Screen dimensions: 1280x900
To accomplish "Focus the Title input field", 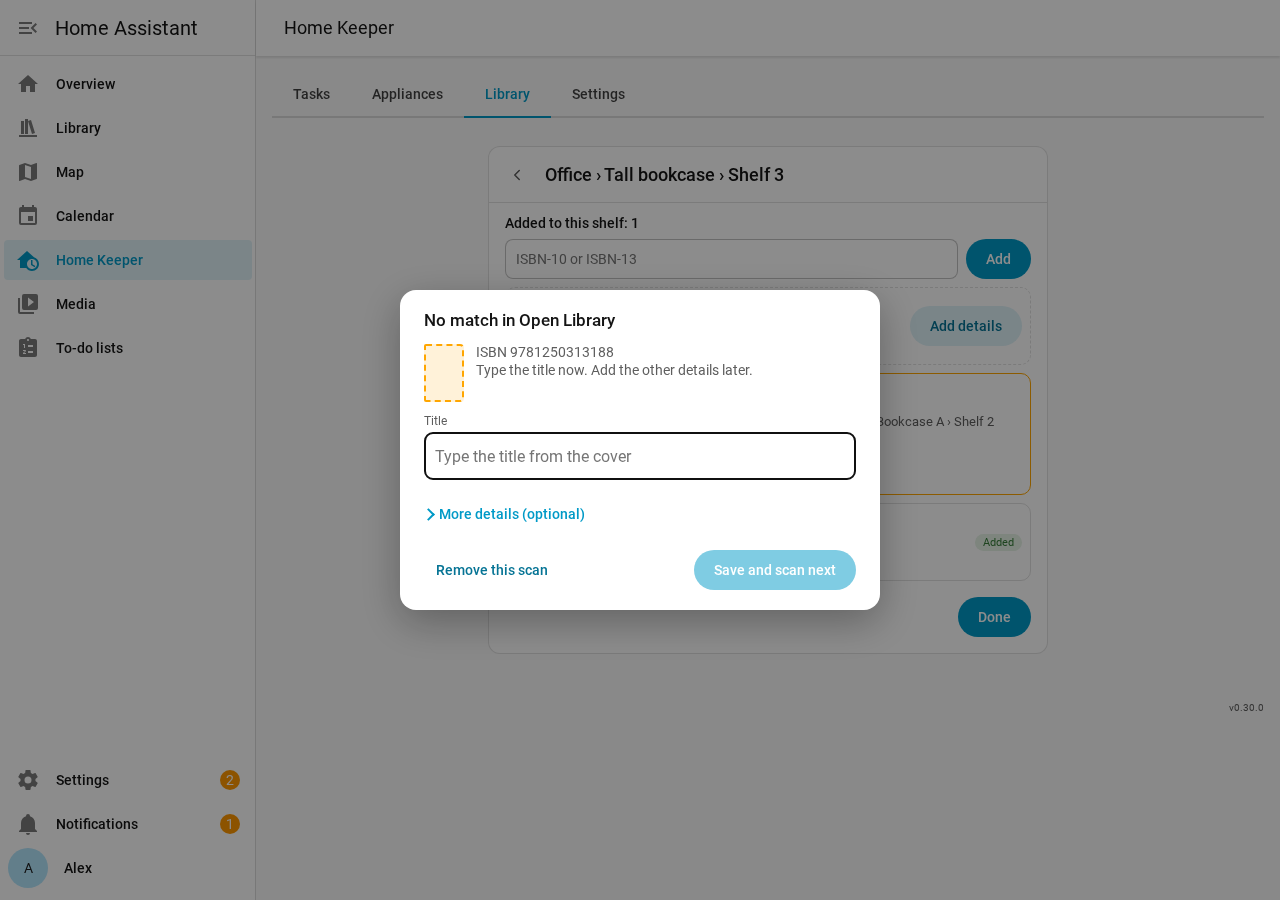I will pyautogui.click(x=640, y=456).
